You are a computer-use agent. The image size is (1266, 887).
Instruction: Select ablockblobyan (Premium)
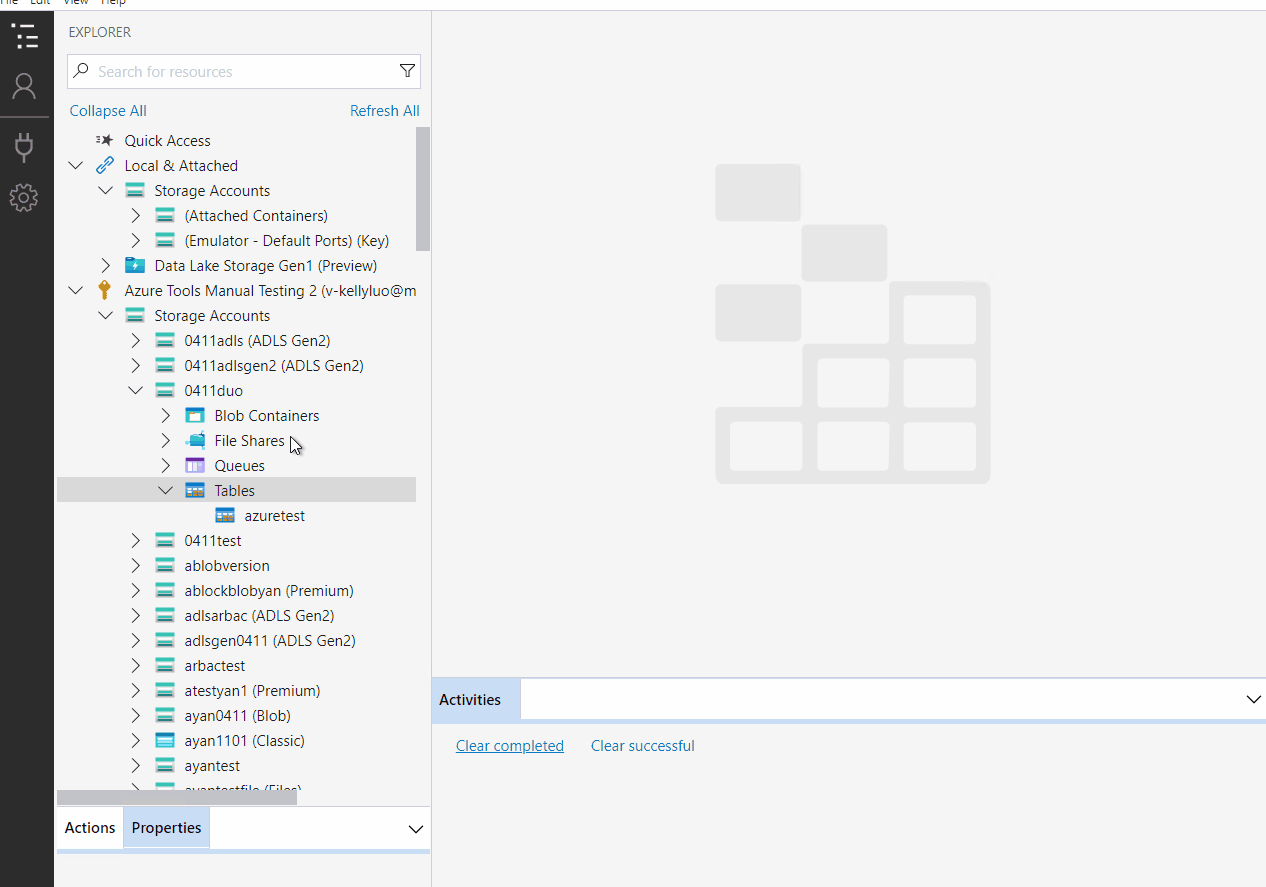(269, 591)
